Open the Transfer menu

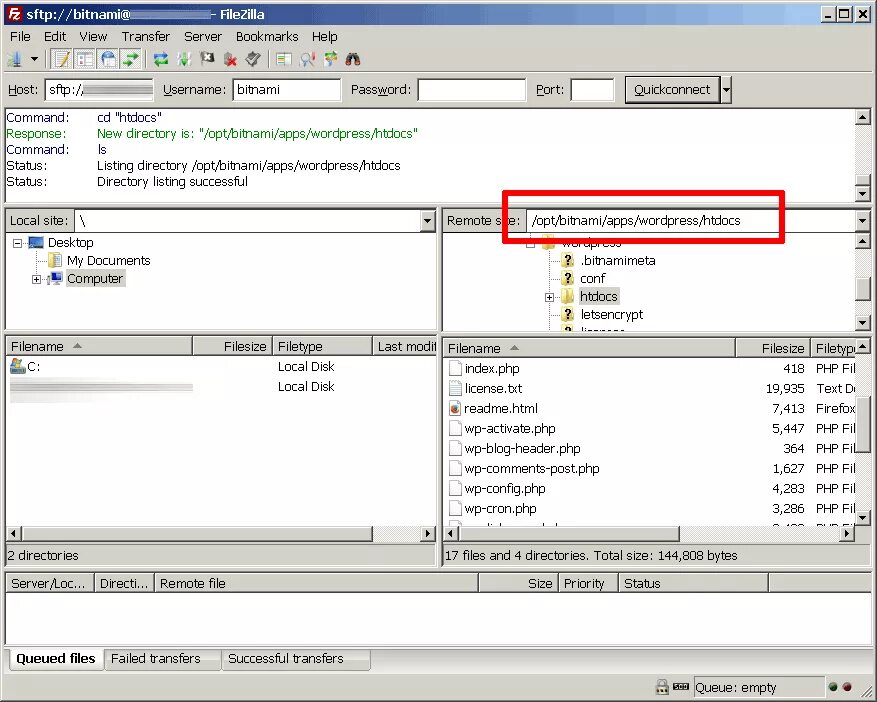click(x=145, y=36)
